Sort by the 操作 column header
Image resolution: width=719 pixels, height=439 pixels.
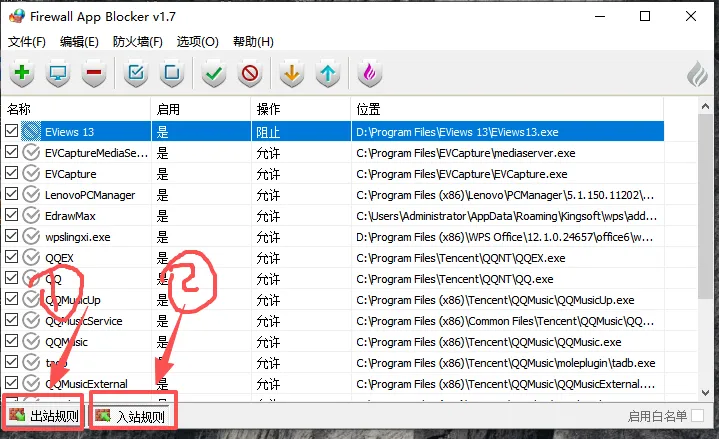coord(301,109)
